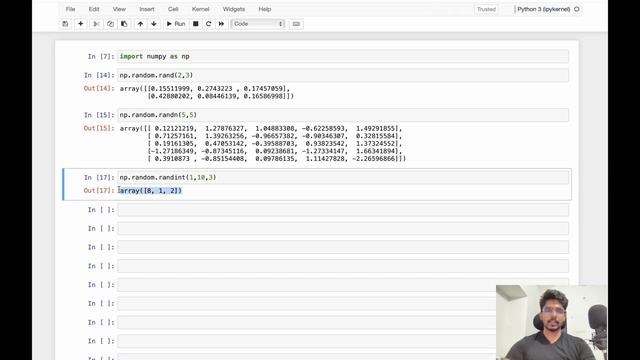The image size is (640, 360).
Task: Run the selected cell
Action: (x=176, y=24)
